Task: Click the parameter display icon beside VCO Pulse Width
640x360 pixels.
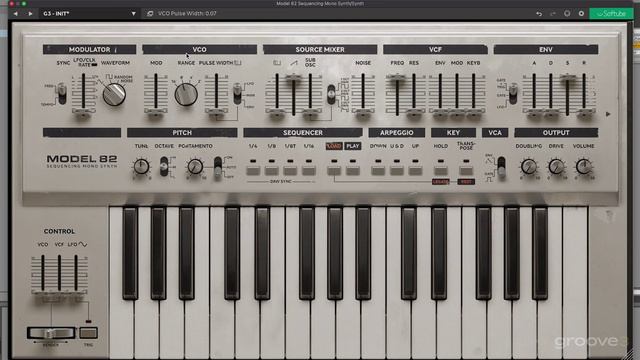Action: pos(150,13)
